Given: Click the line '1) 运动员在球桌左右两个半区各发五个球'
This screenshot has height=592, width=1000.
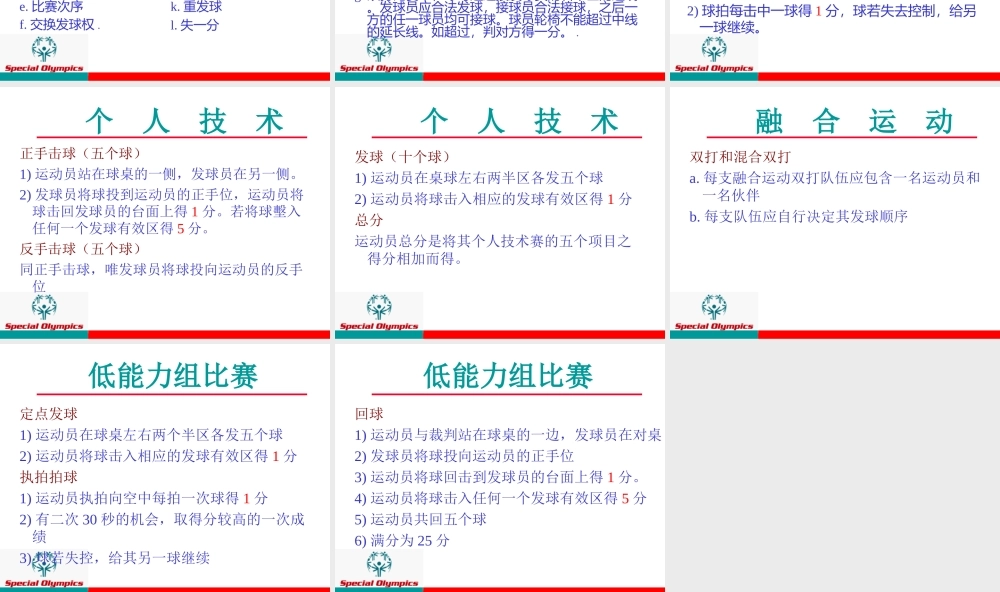Looking at the screenshot, I should coord(151,434).
